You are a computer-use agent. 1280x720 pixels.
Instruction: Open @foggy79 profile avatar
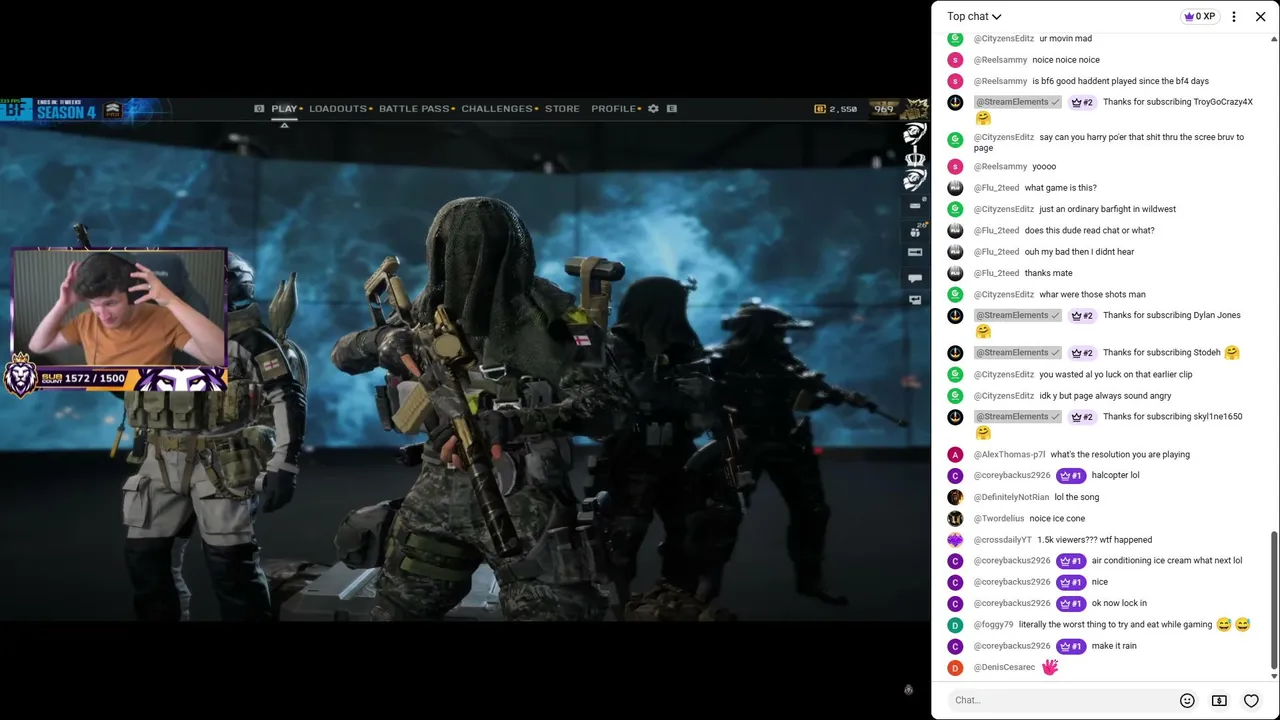pyautogui.click(x=955, y=625)
